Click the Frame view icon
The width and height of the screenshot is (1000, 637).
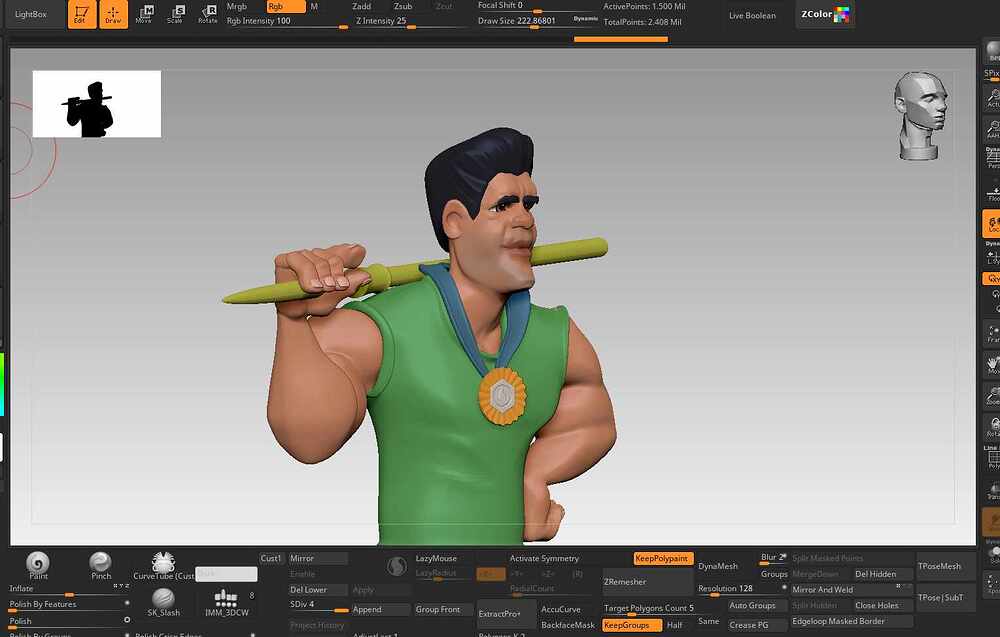pos(992,333)
